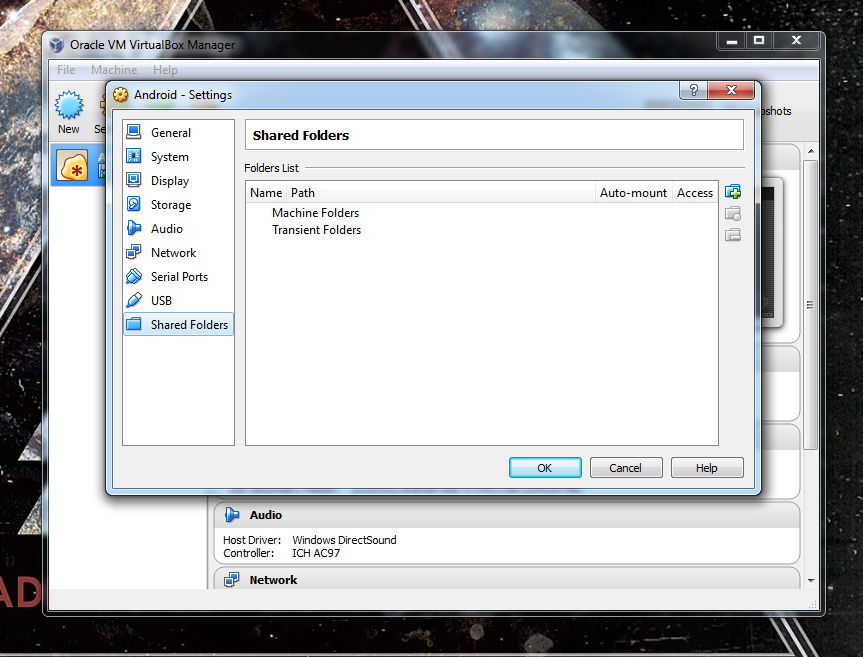Click the Cancel button
Screen dimensions: 863x657
coord(626,468)
